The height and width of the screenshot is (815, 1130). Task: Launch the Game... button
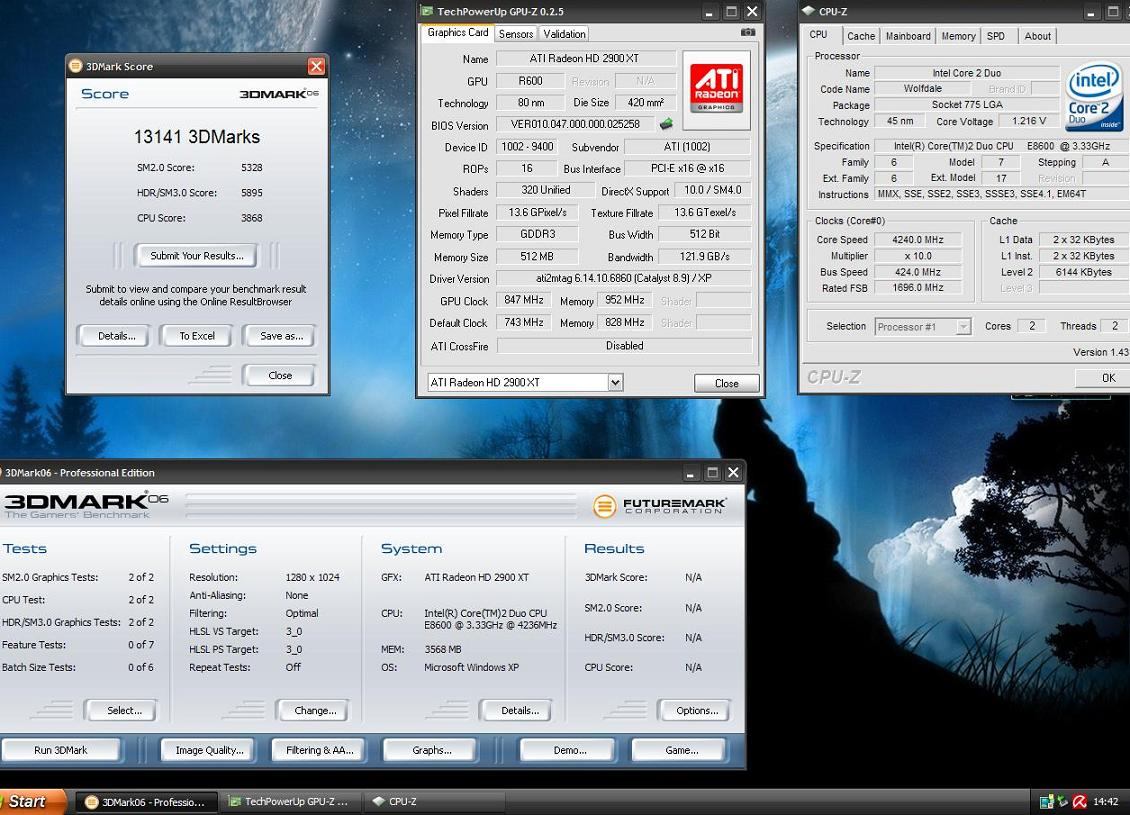(x=681, y=750)
